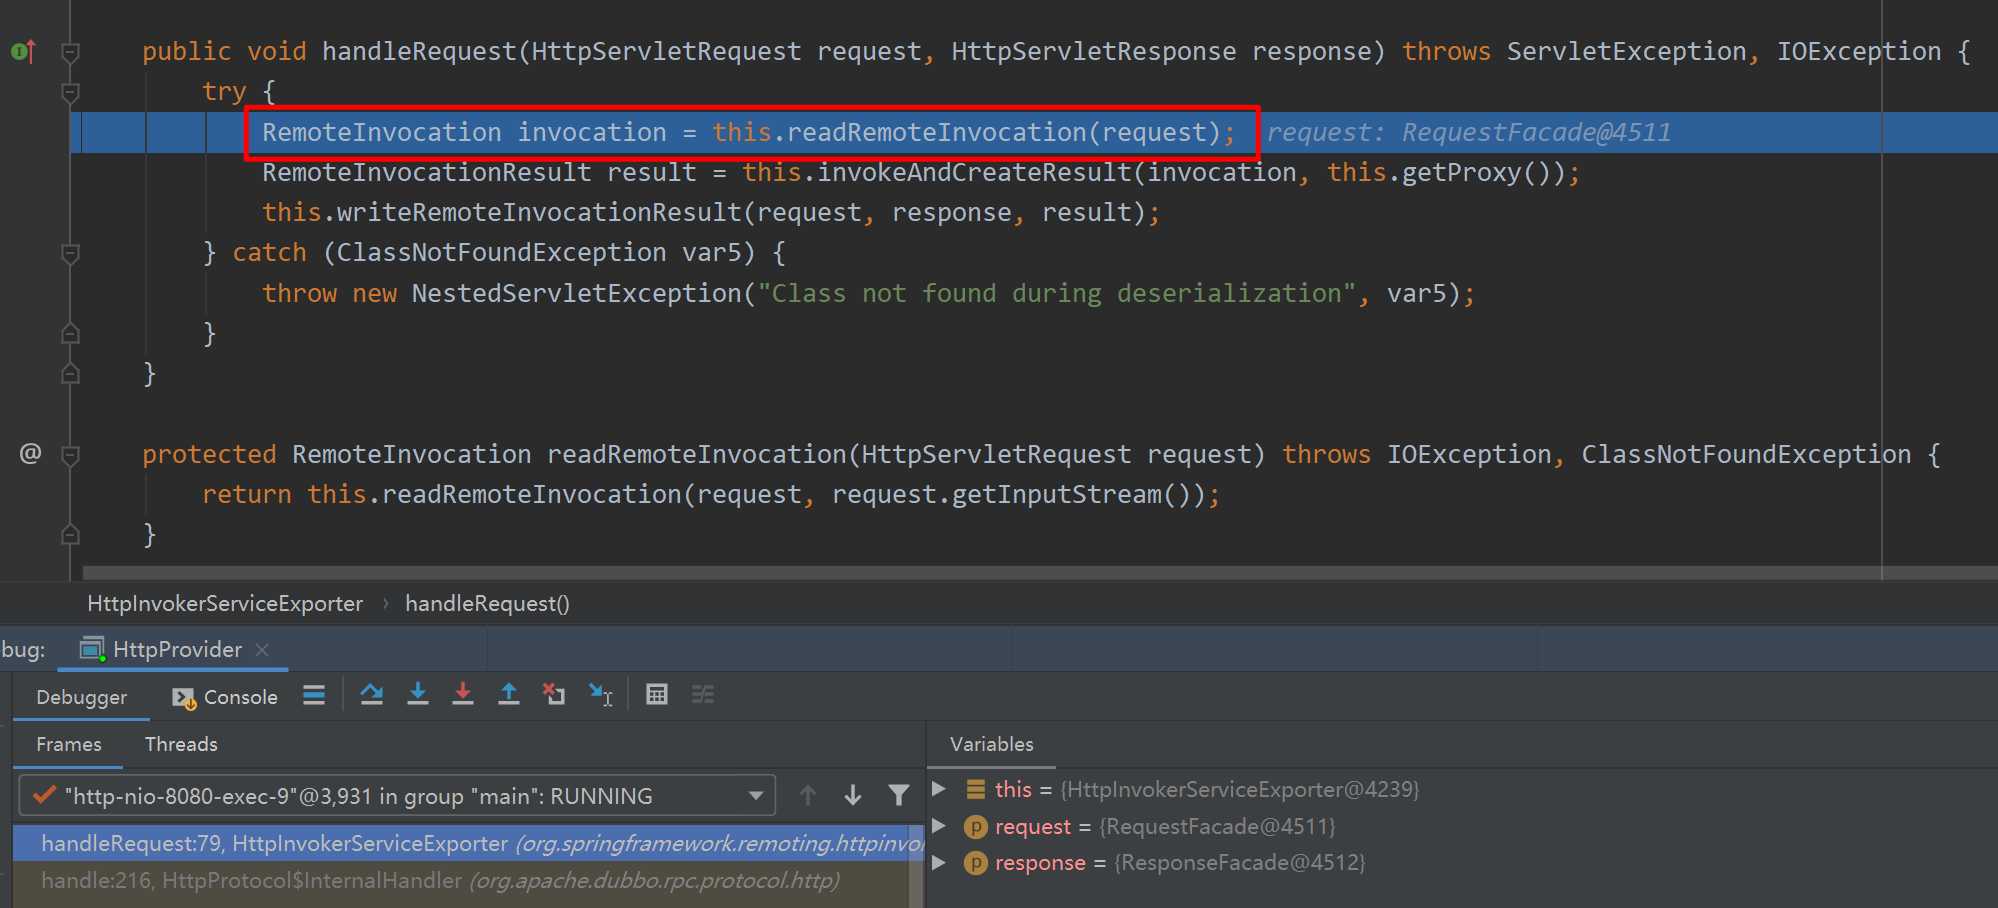Click Force Step Into red arrow icon

[463, 695]
